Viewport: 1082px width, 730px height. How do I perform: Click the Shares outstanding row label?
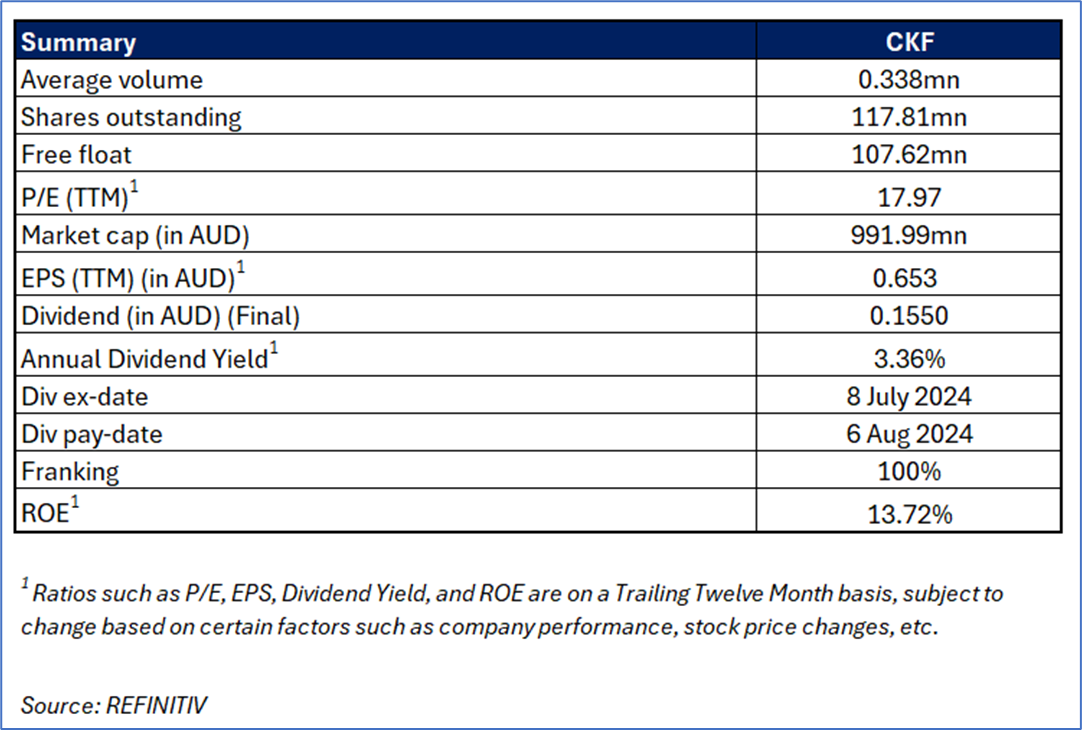131,117
